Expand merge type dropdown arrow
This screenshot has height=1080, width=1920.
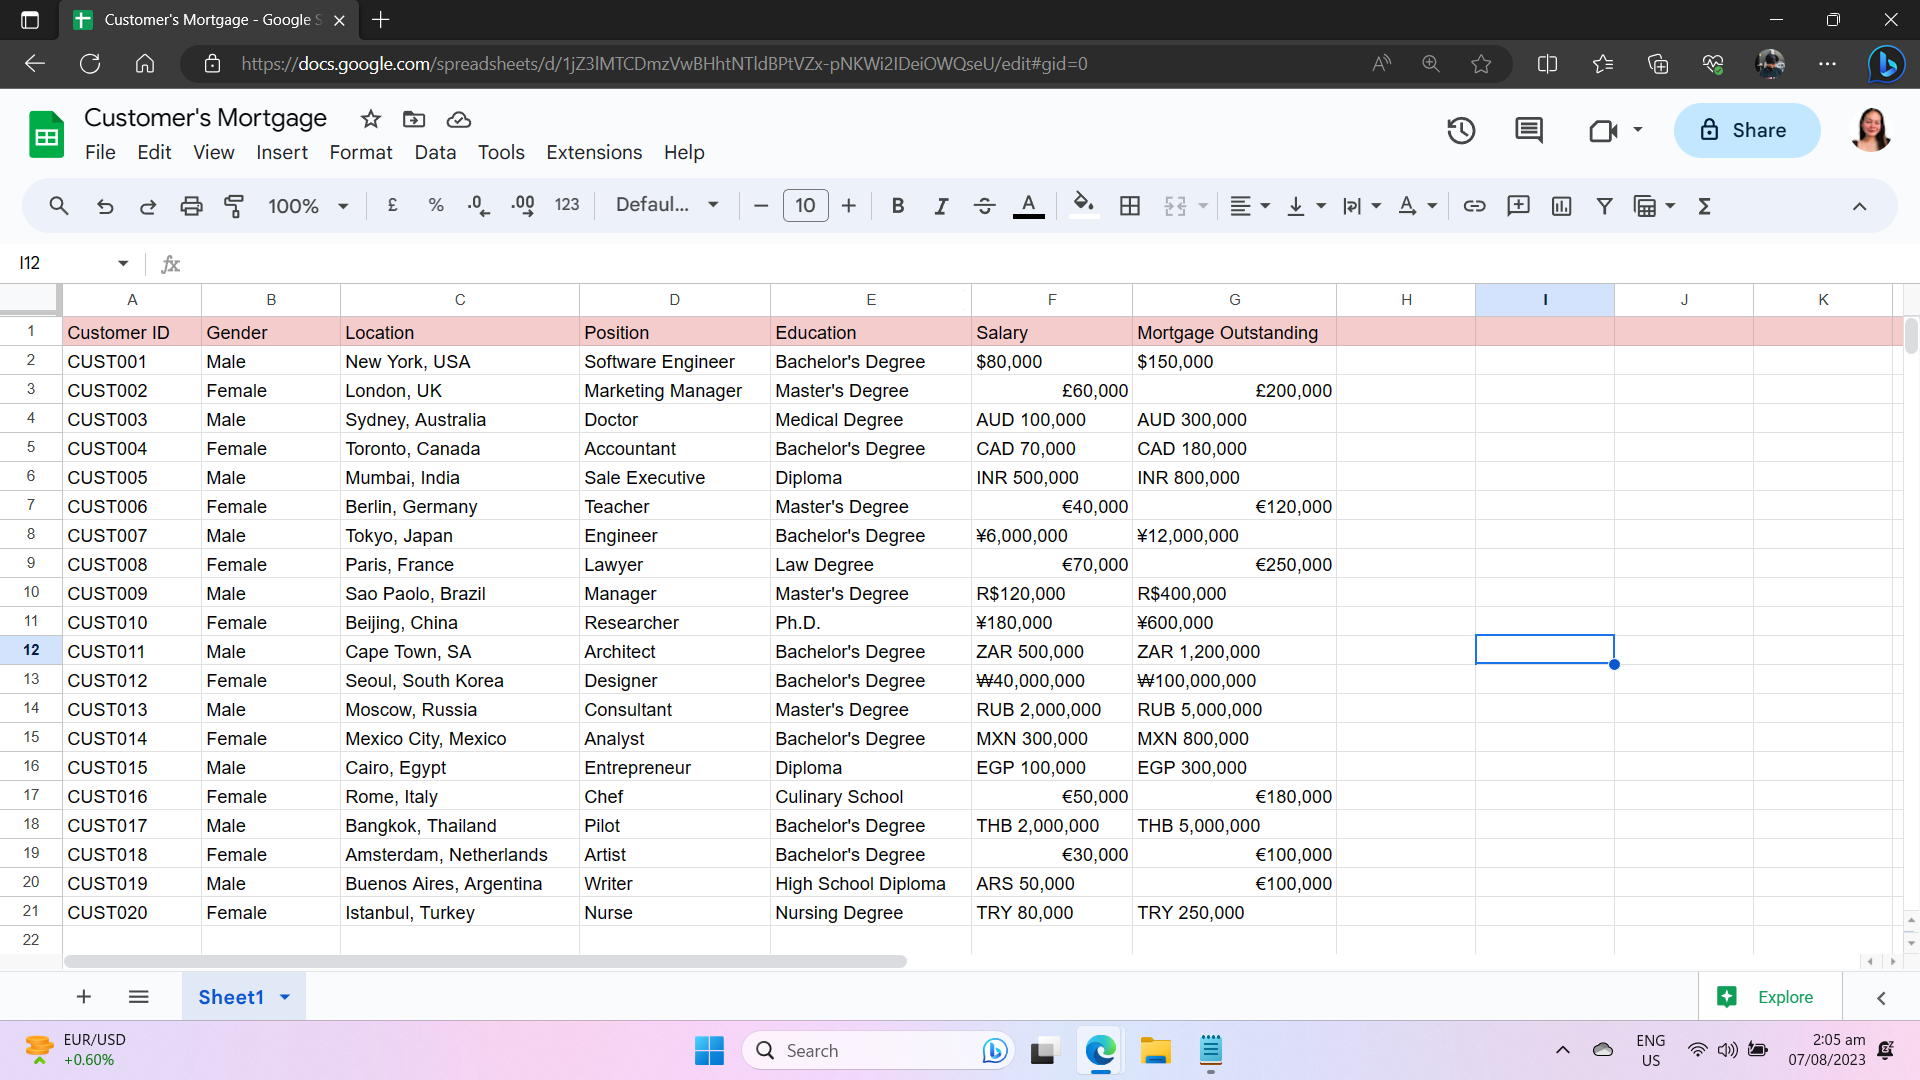tap(1203, 206)
